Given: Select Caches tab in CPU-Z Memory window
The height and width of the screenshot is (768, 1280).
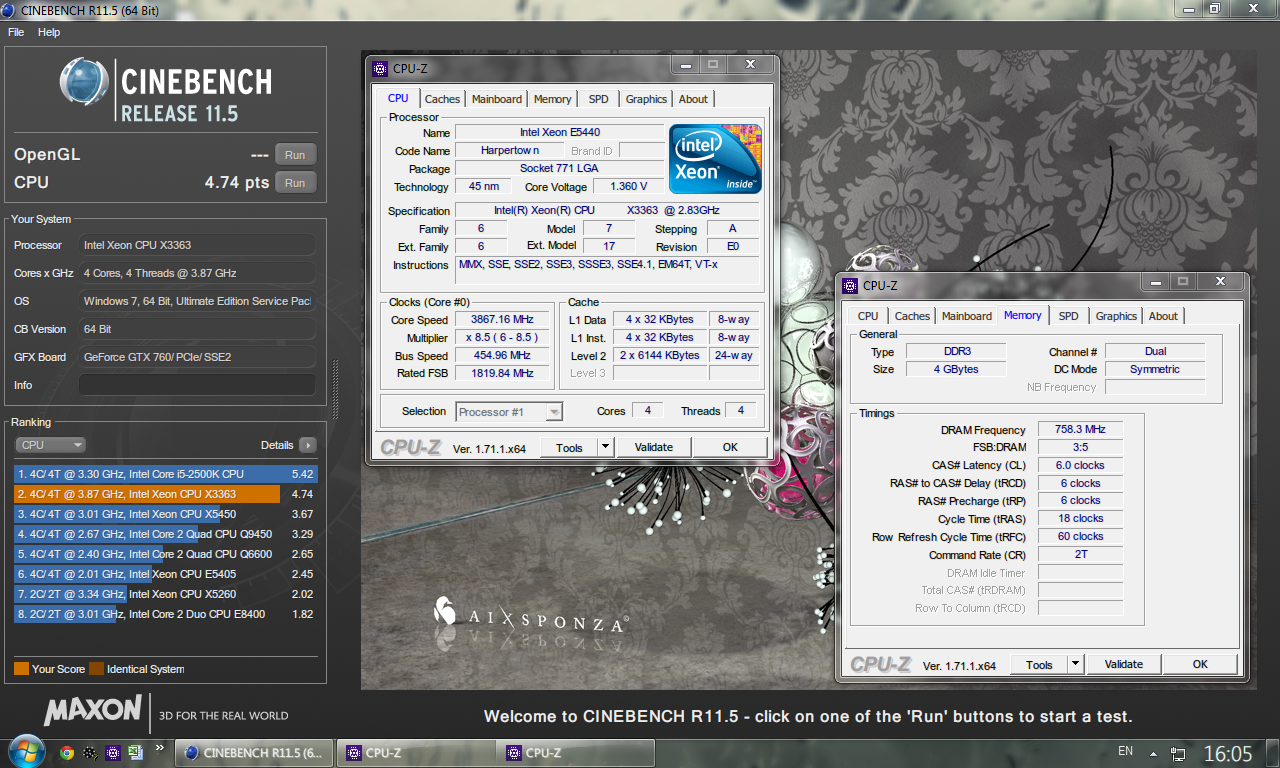Looking at the screenshot, I should pos(912,316).
